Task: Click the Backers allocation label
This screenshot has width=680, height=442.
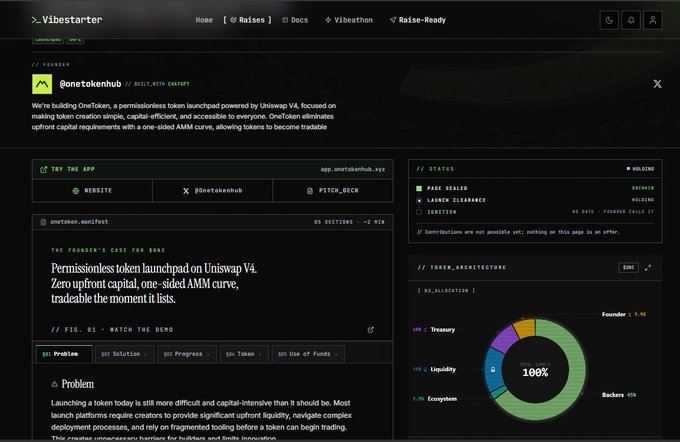Action: pos(613,395)
